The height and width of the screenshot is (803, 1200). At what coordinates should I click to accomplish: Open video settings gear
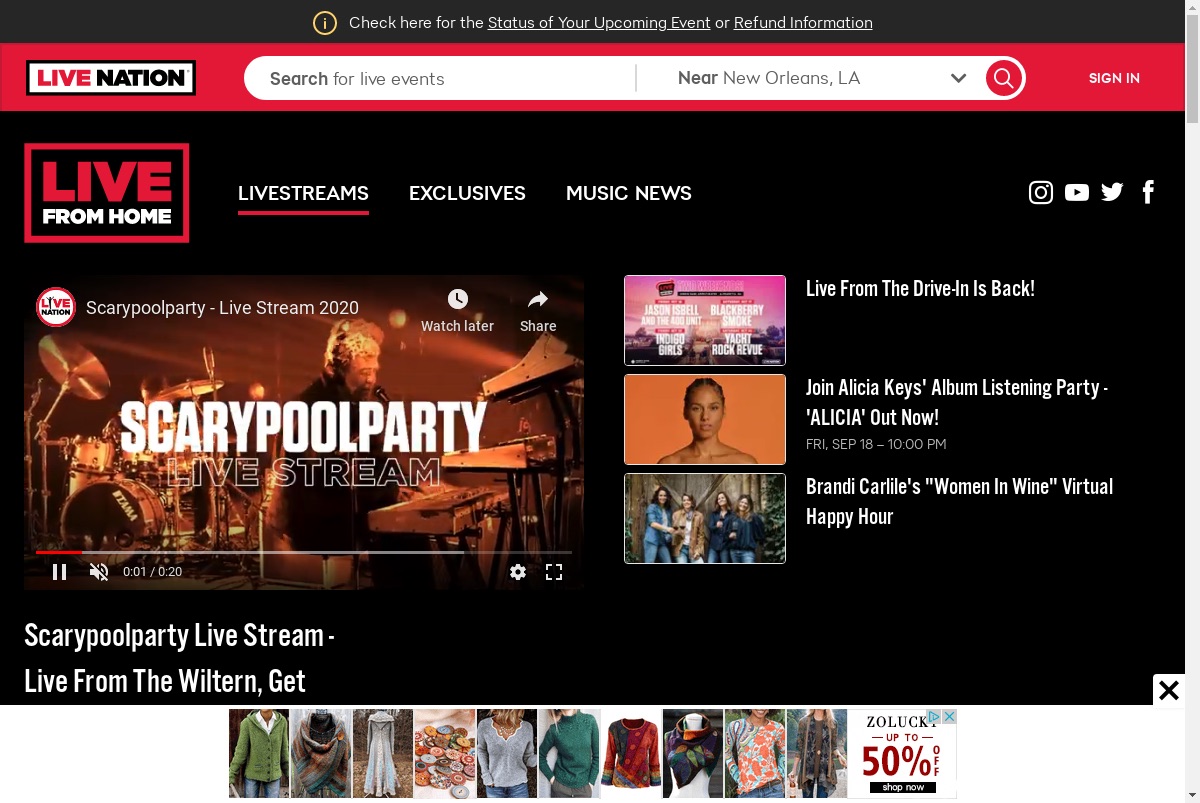[518, 572]
